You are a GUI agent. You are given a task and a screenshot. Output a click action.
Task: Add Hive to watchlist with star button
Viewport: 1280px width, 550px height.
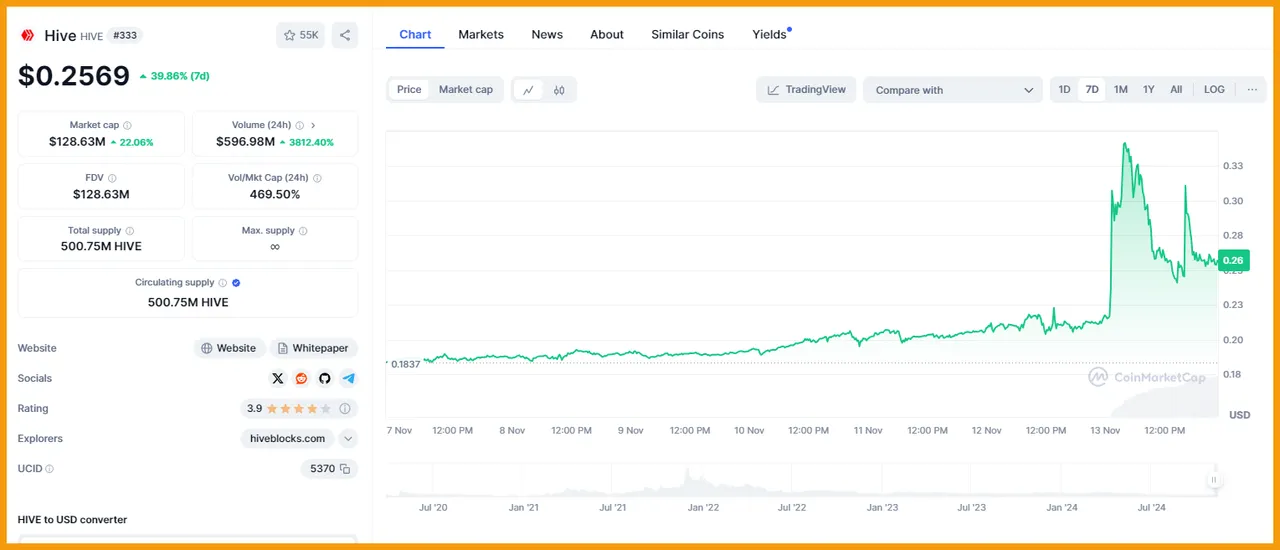click(301, 35)
